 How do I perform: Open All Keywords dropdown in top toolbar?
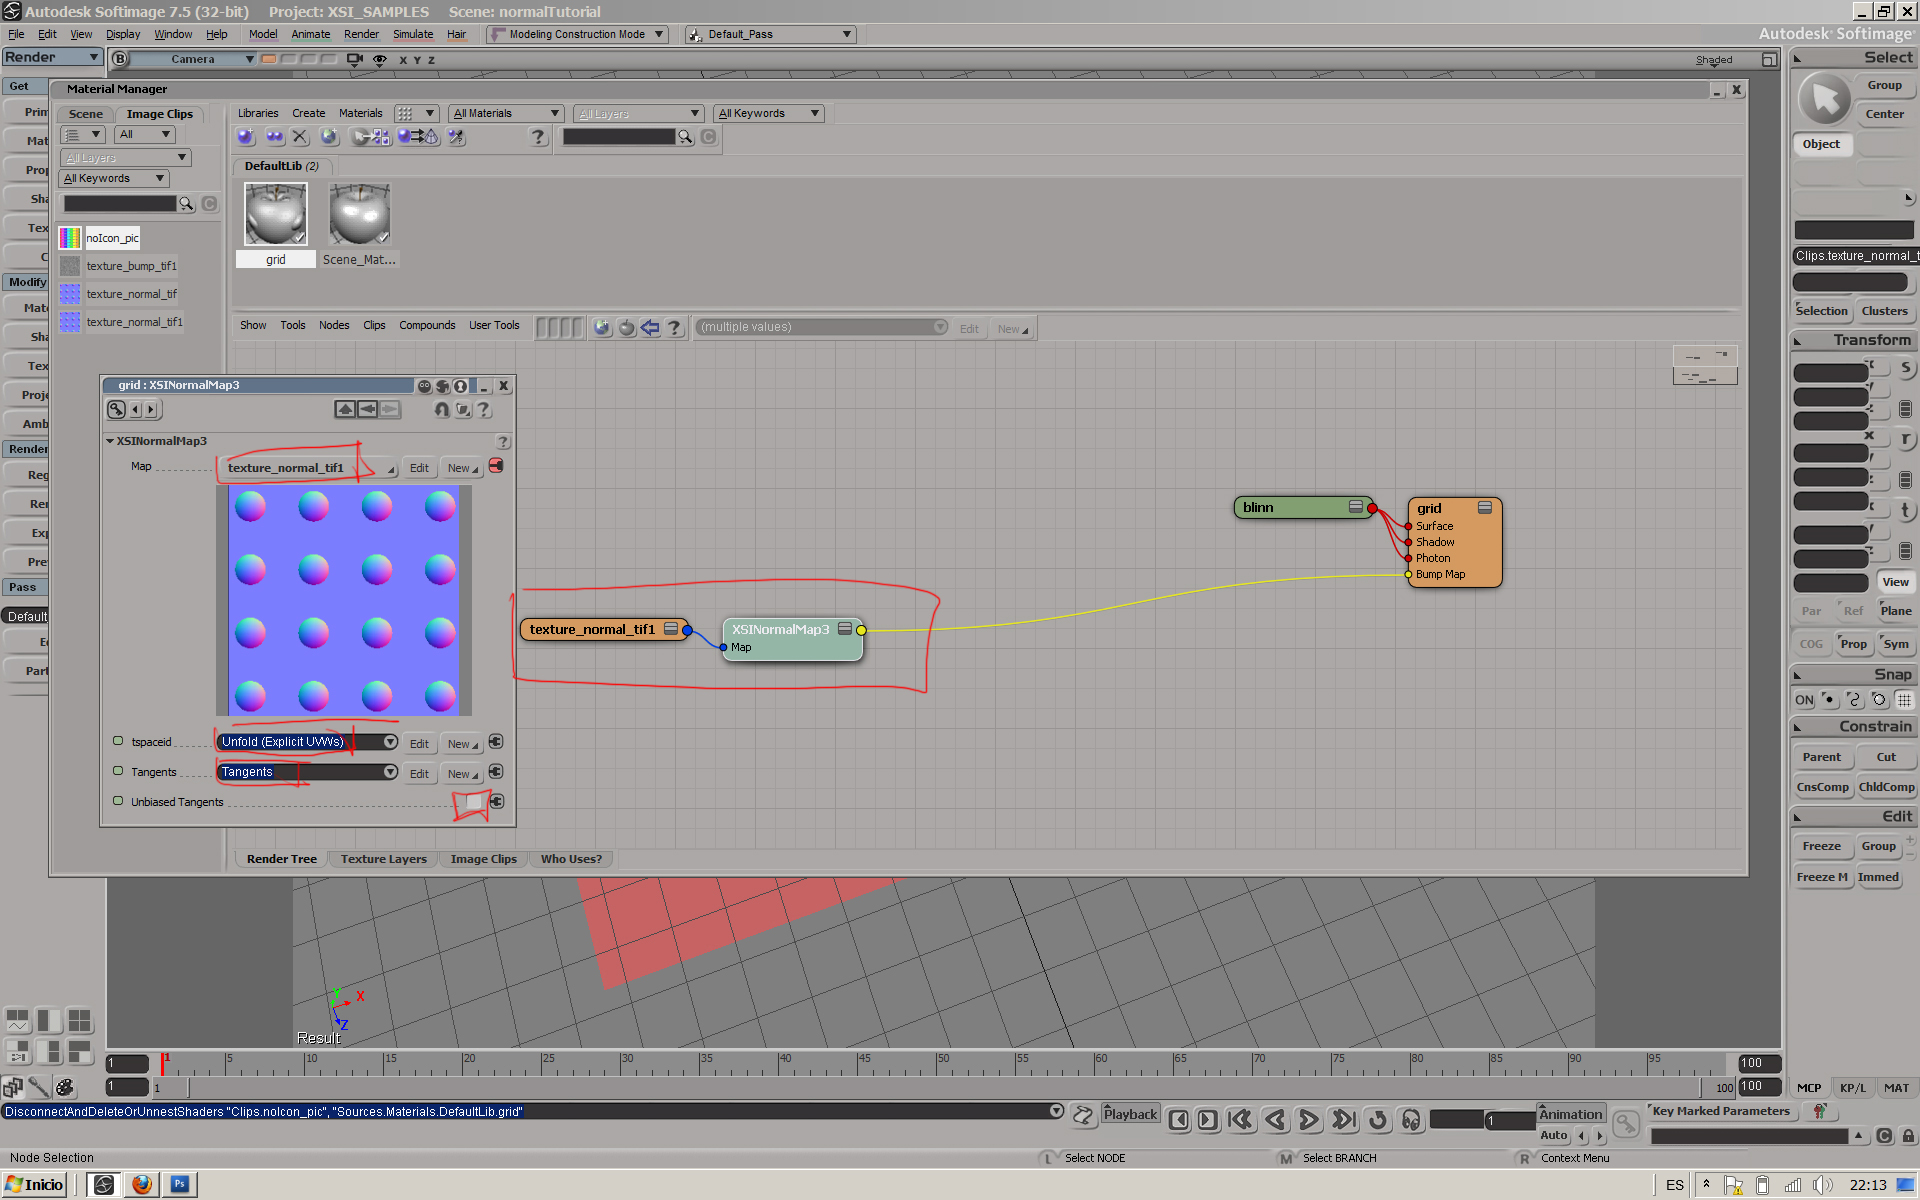pos(769,113)
